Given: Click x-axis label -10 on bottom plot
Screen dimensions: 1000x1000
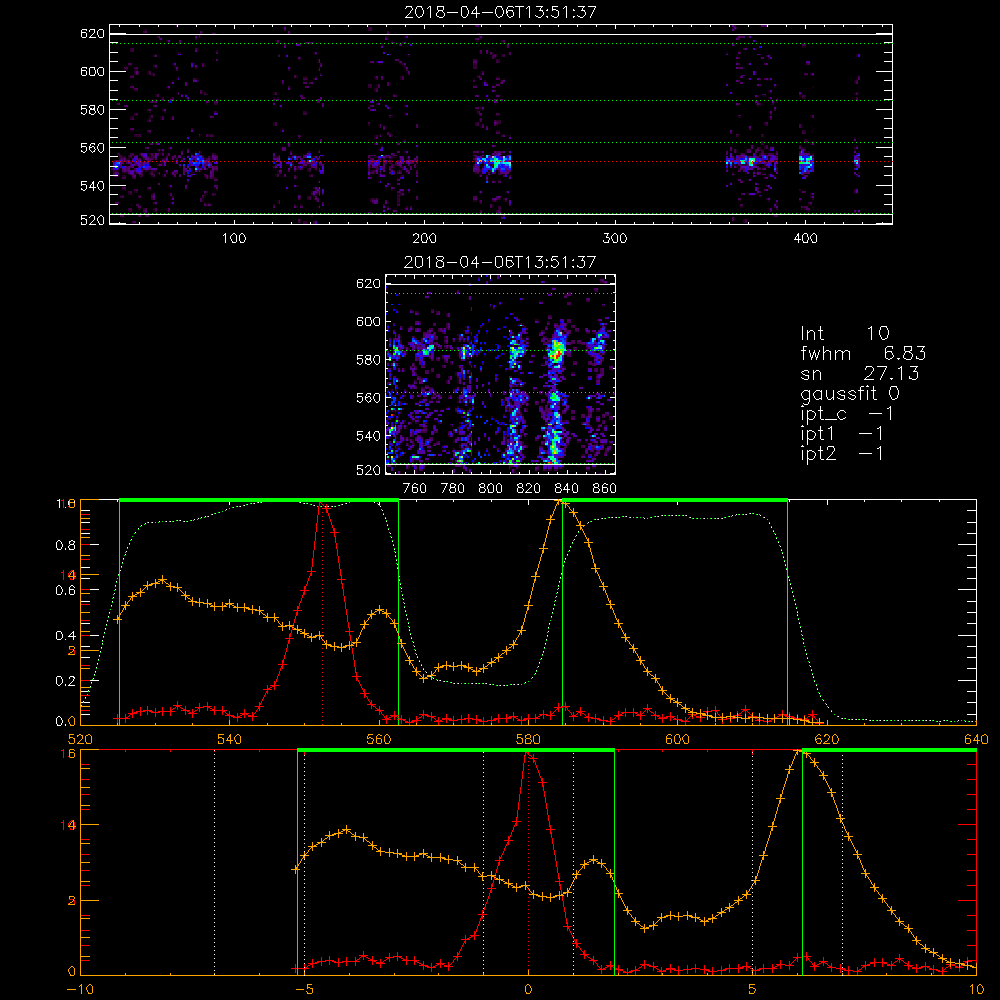Looking at the screenshot, I should (x=80, y=990).
